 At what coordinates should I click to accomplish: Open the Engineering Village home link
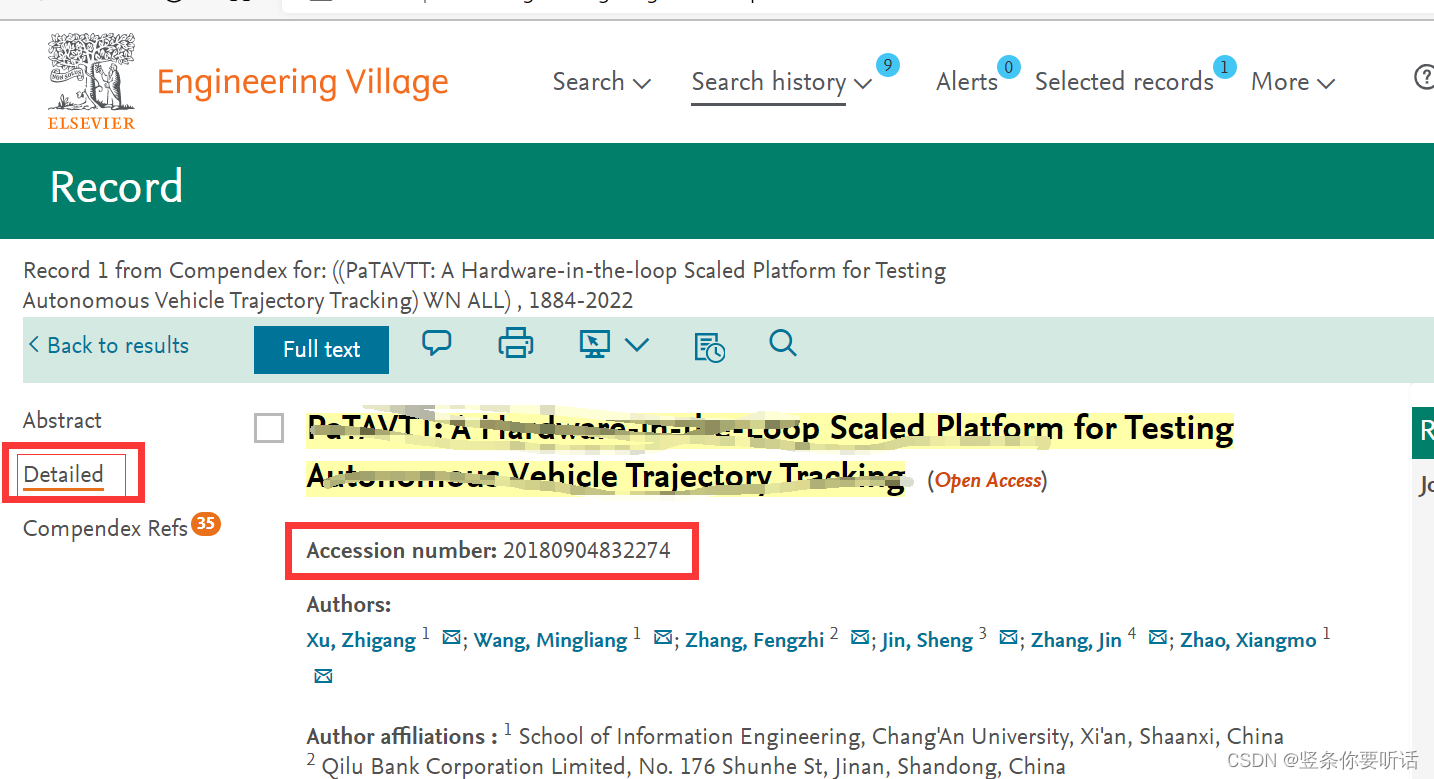click(x=303, y=82)
